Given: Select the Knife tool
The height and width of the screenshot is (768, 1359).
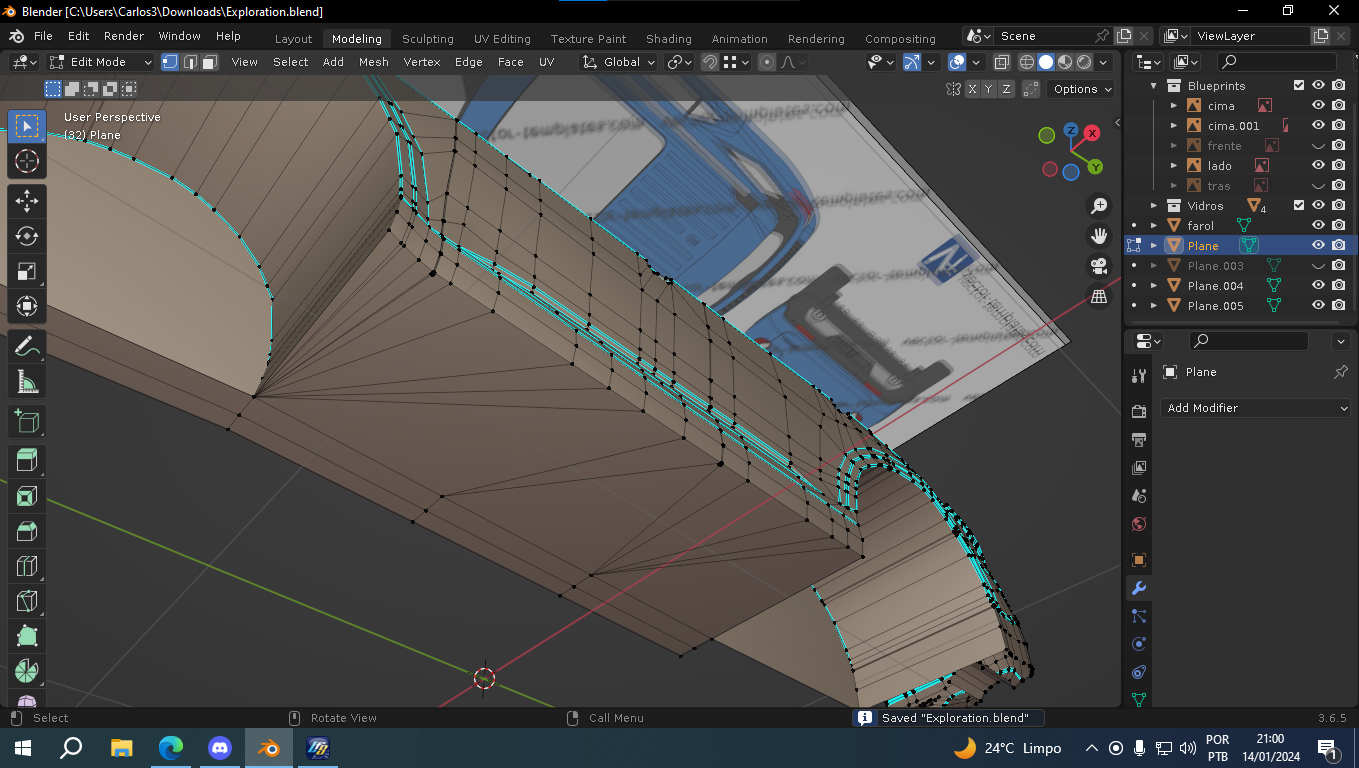Looking at the screenshot, I should [x=27, y=601].
